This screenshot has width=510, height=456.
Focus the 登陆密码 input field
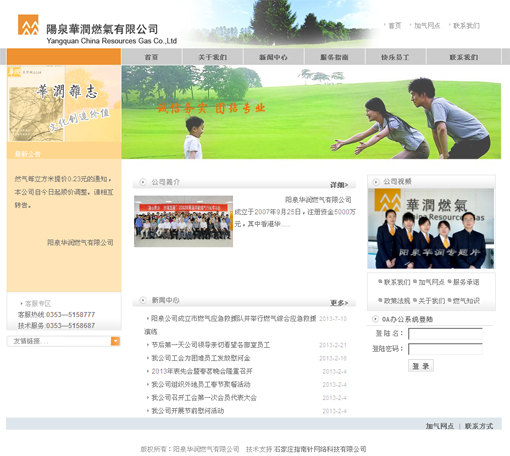click(x=445, y=349)
